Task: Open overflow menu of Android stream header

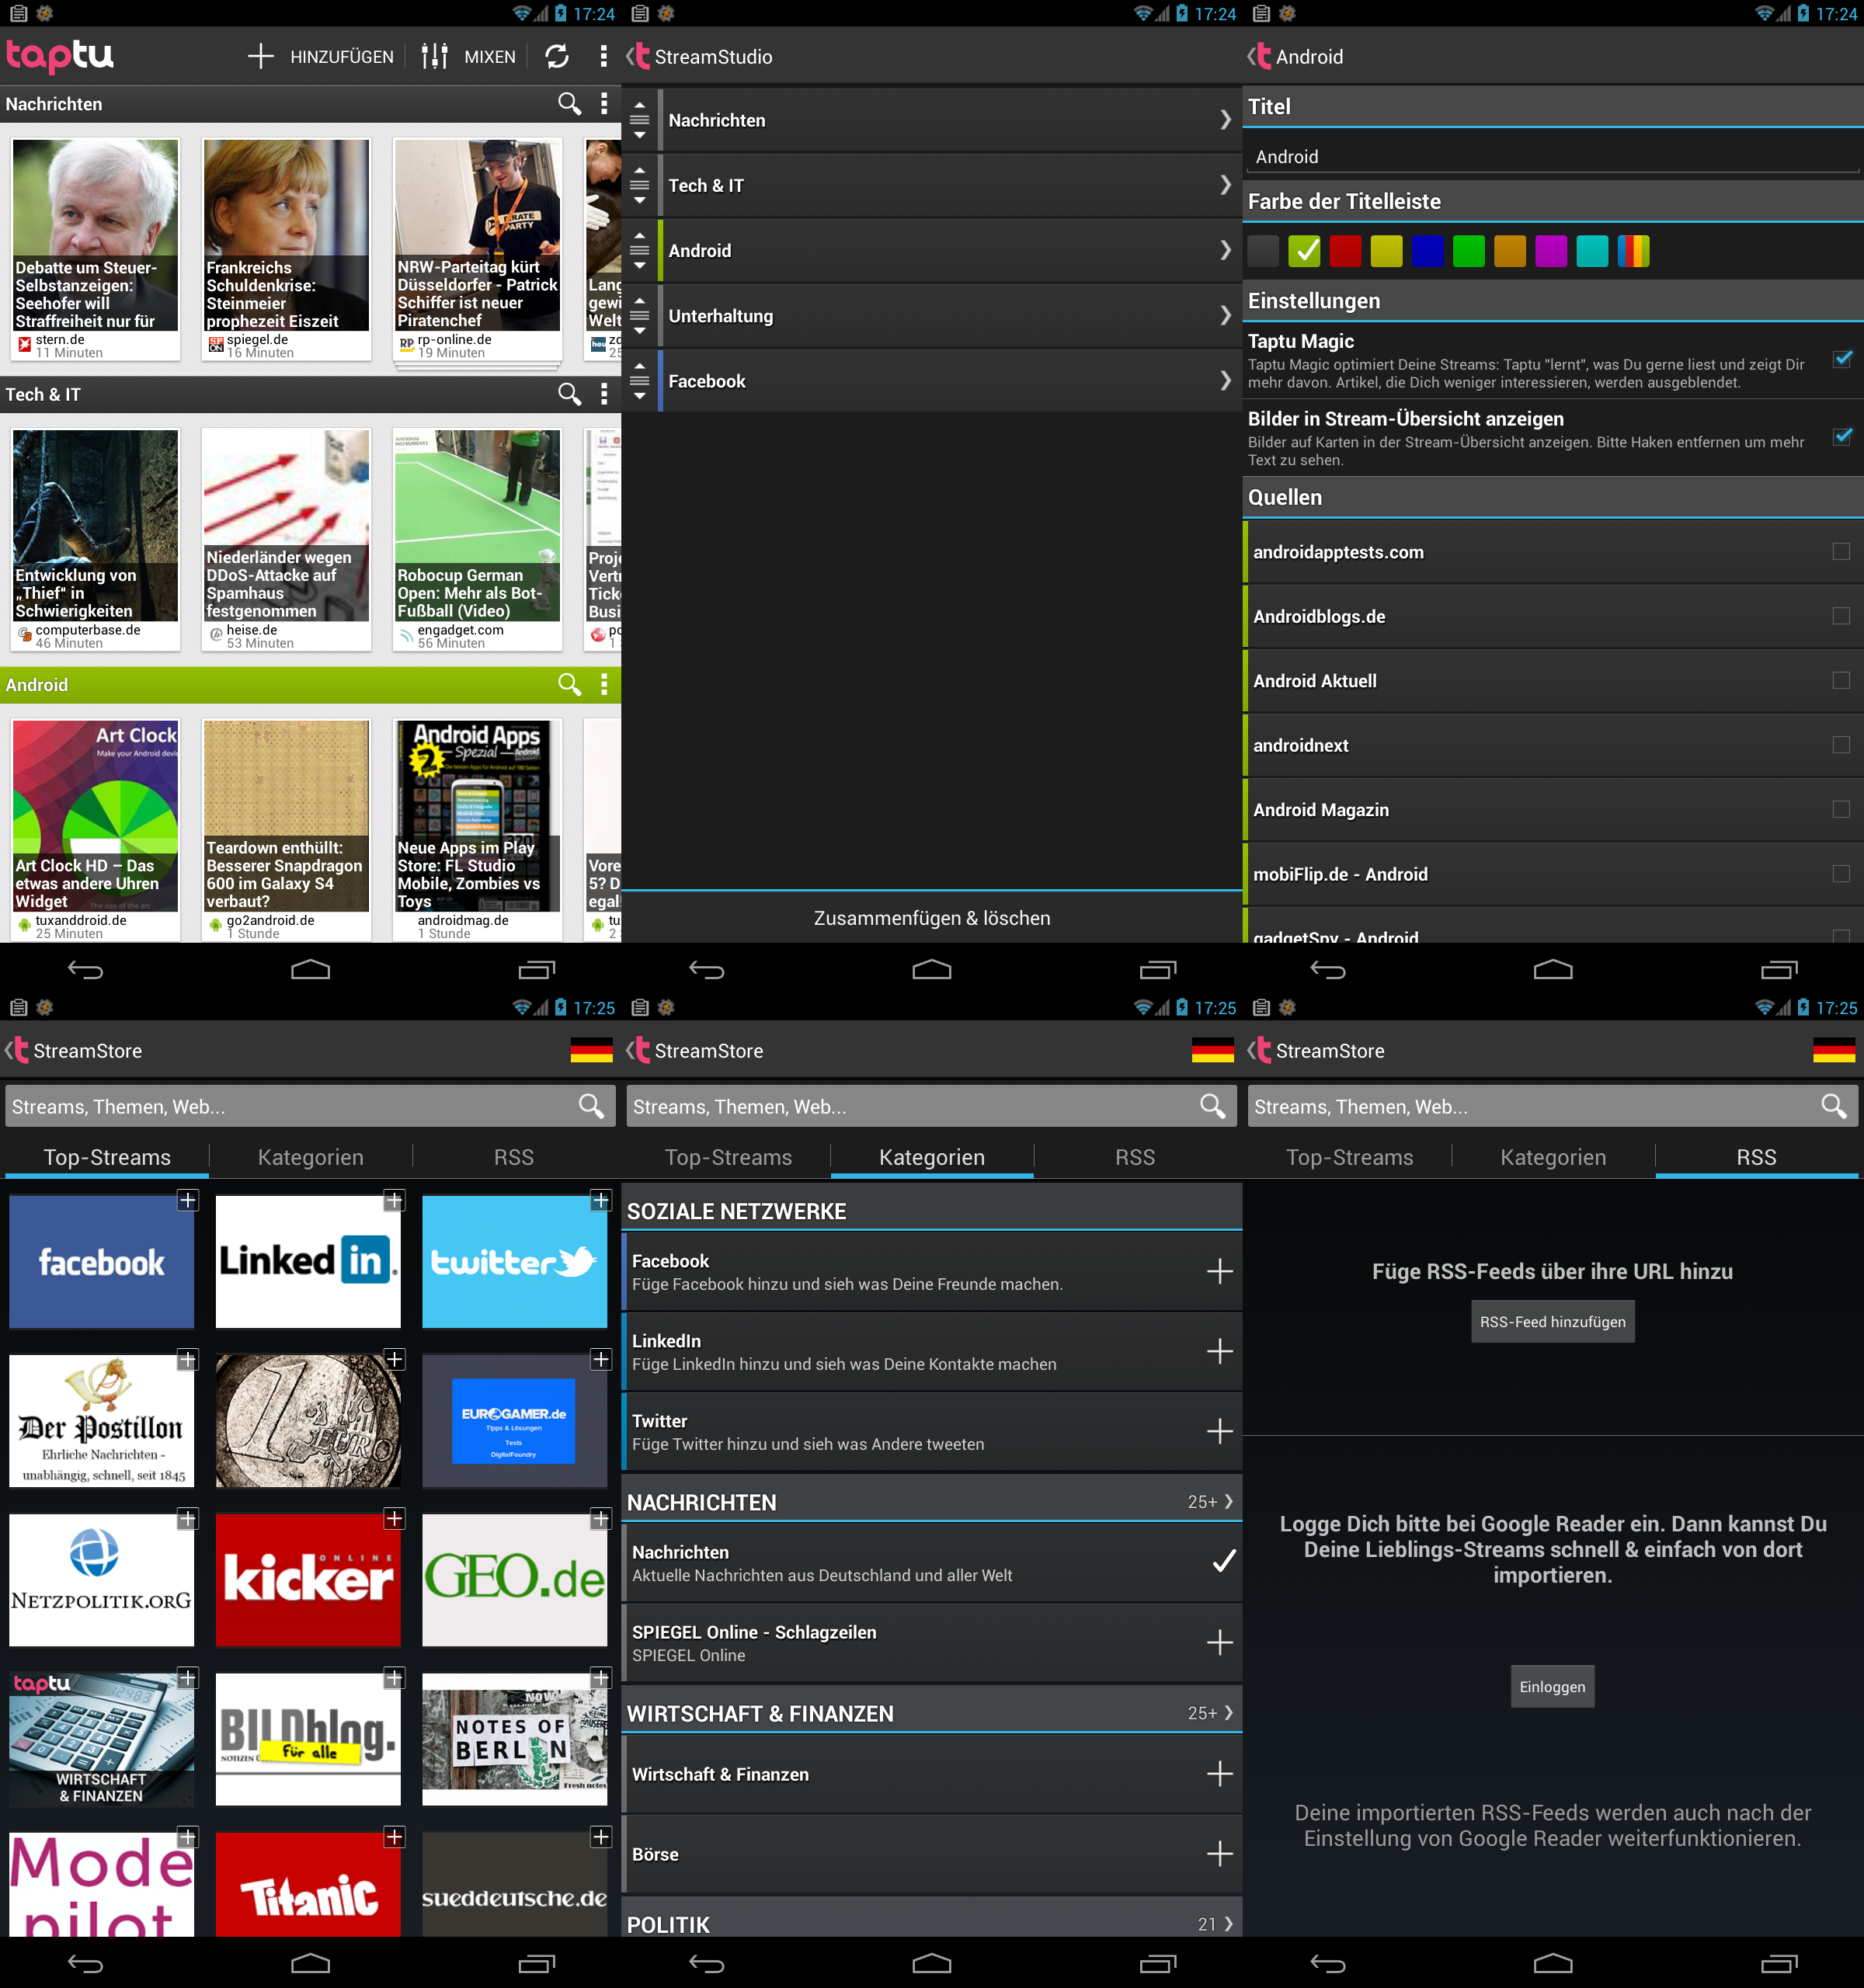Action: coord(604,684)
